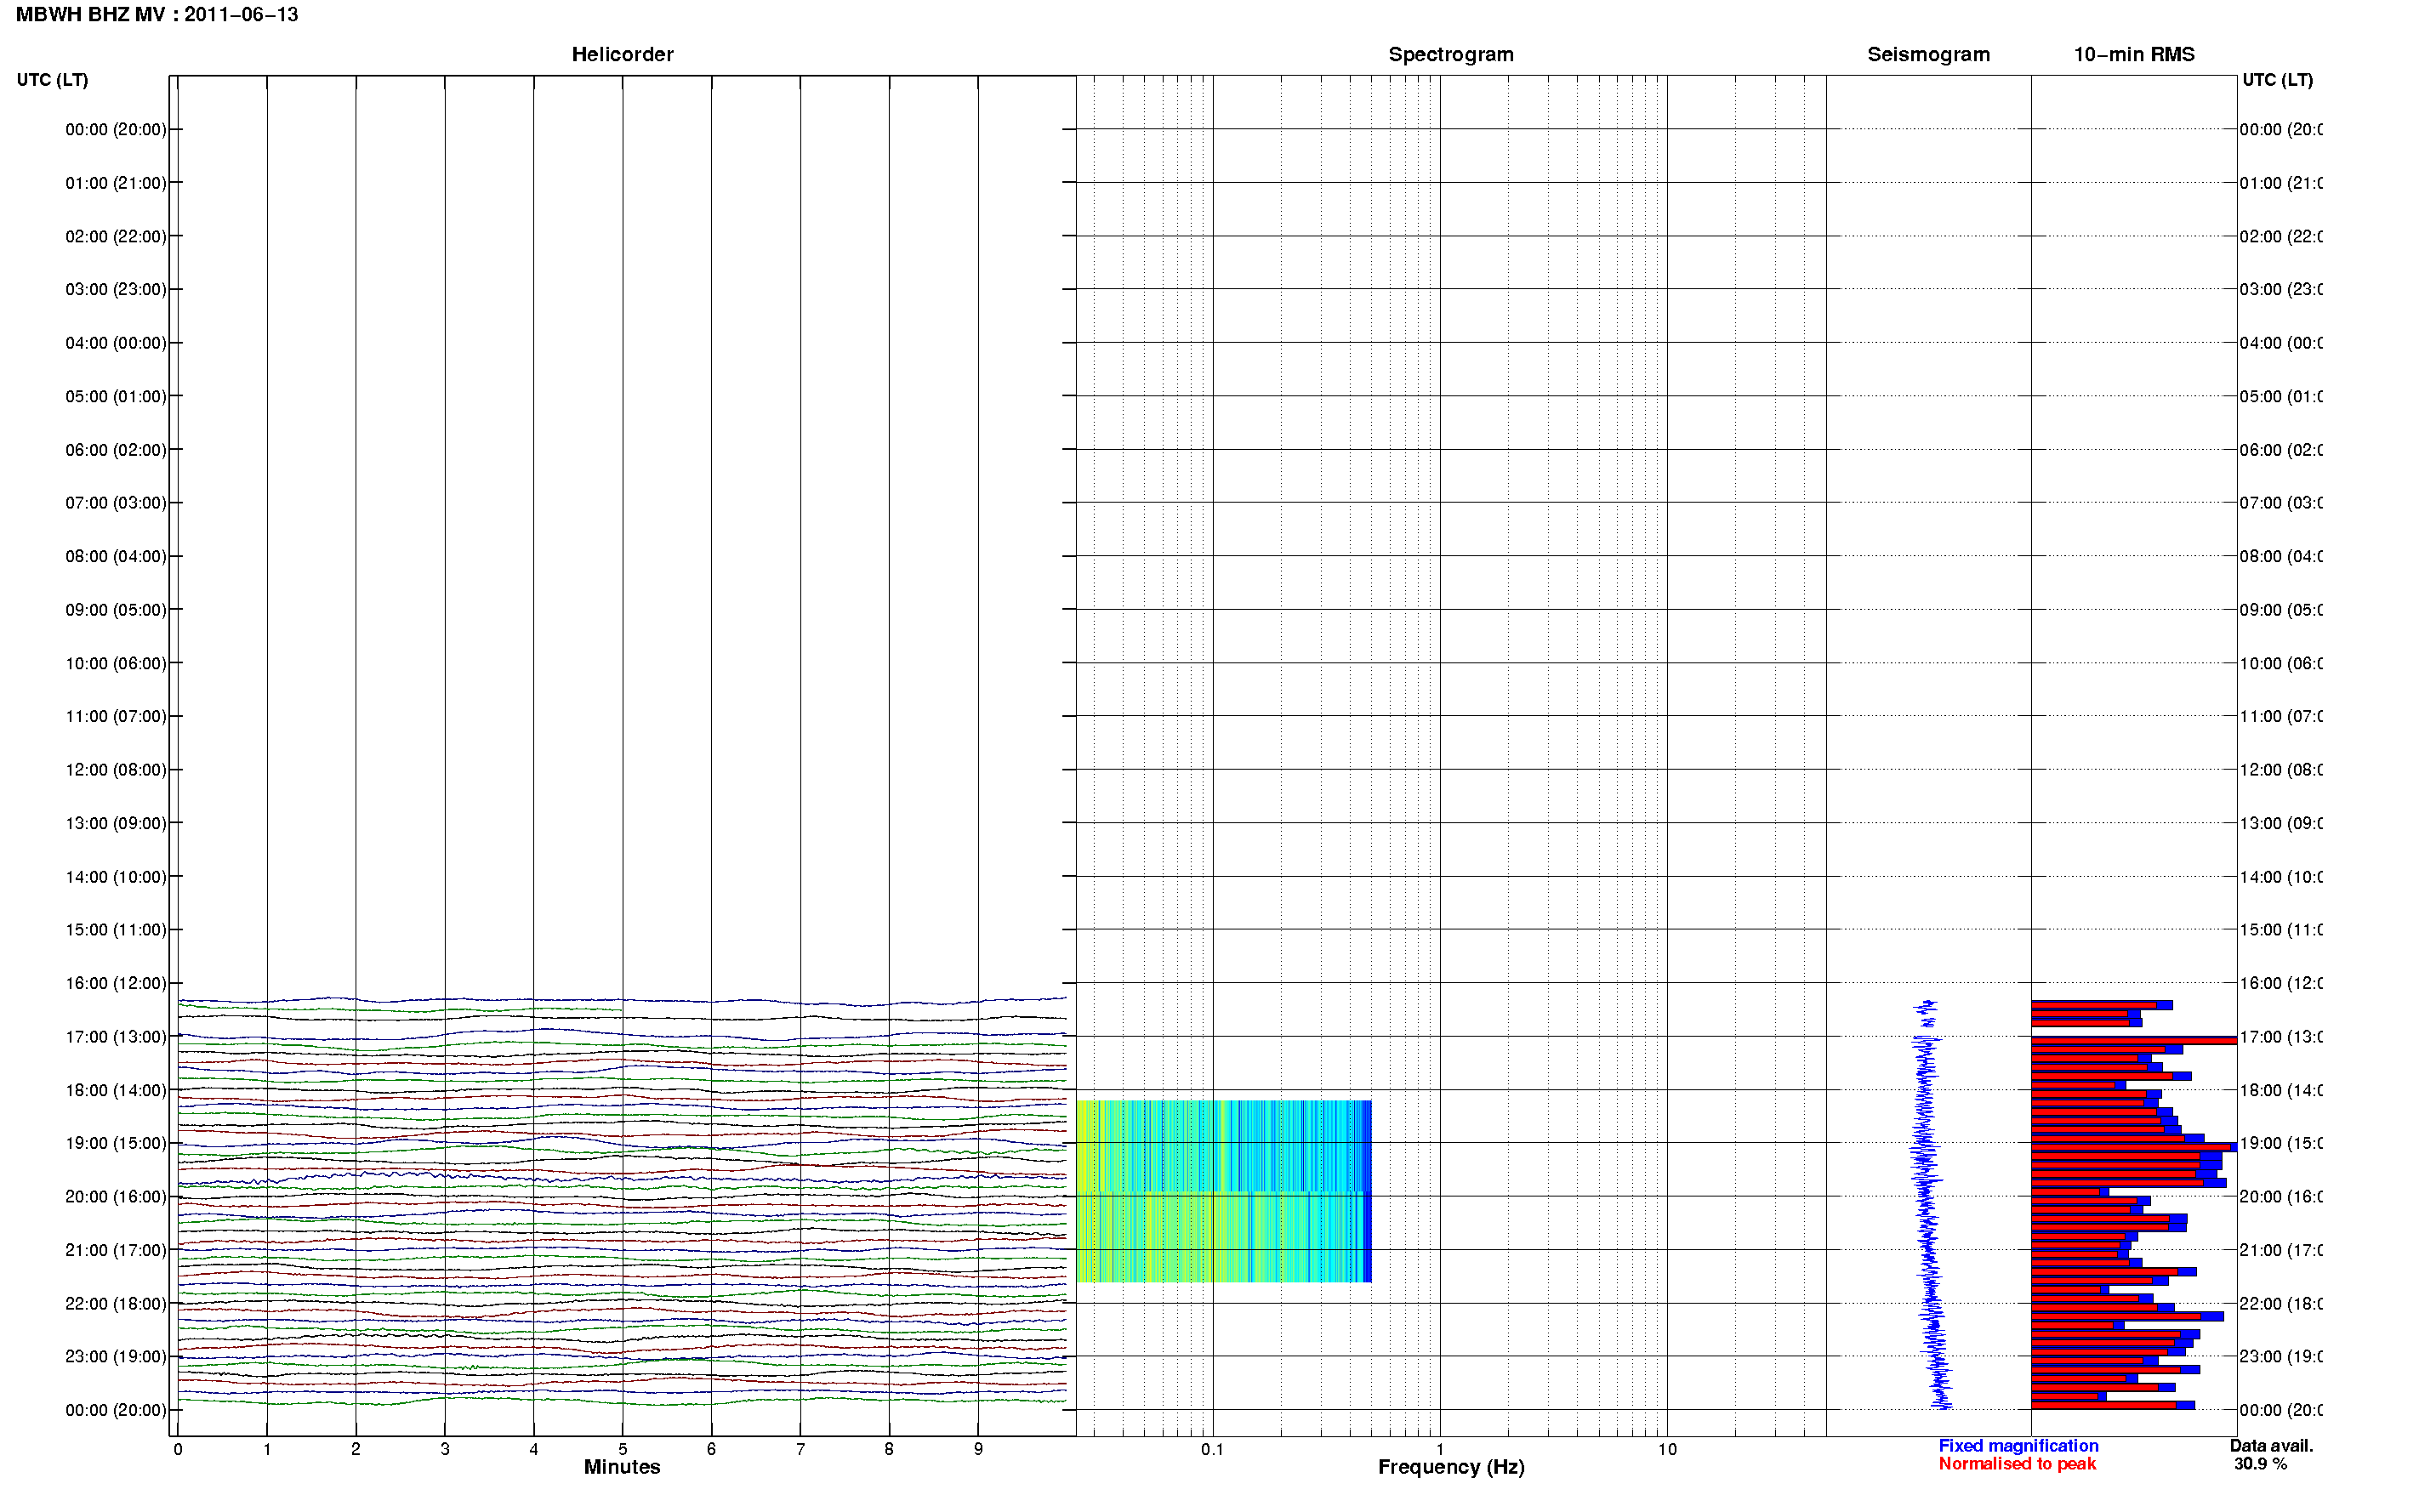Click the left '03:00 (23:00)' time label

(x=116, y=290)
